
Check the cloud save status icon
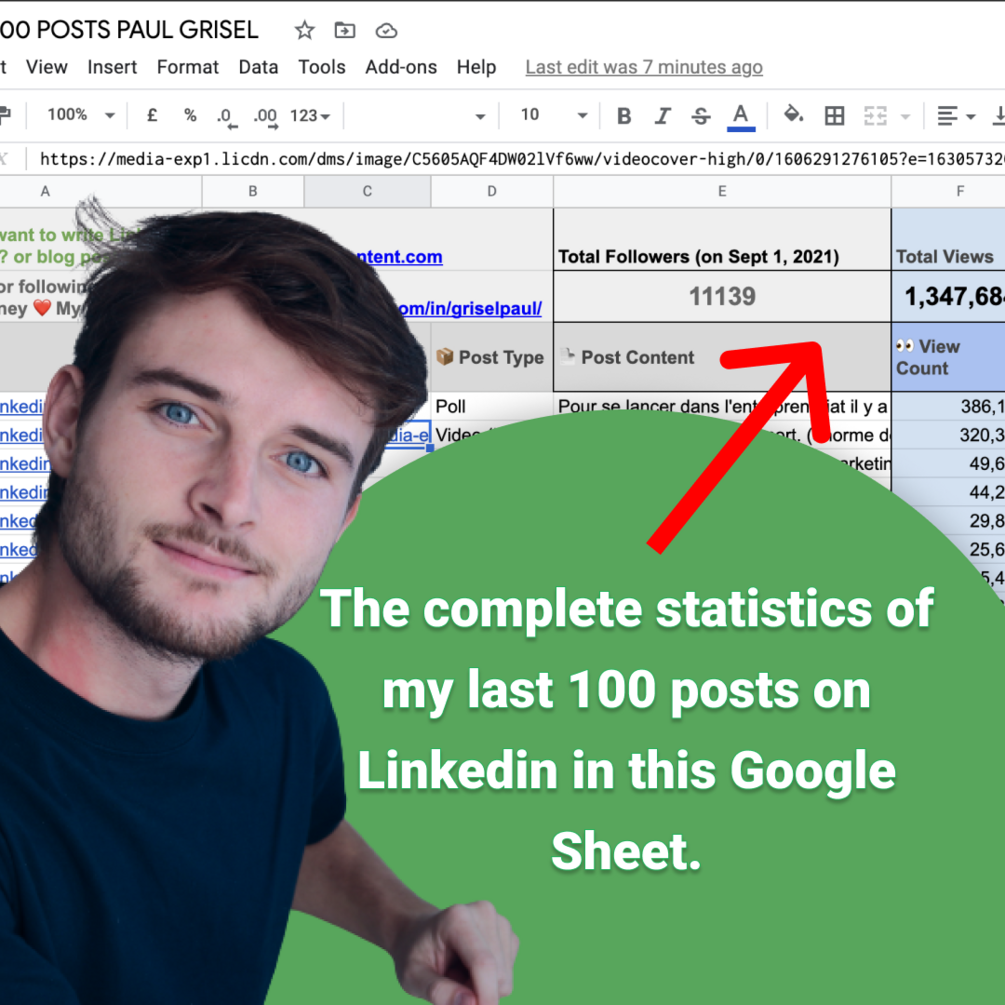tap(386, 31)
